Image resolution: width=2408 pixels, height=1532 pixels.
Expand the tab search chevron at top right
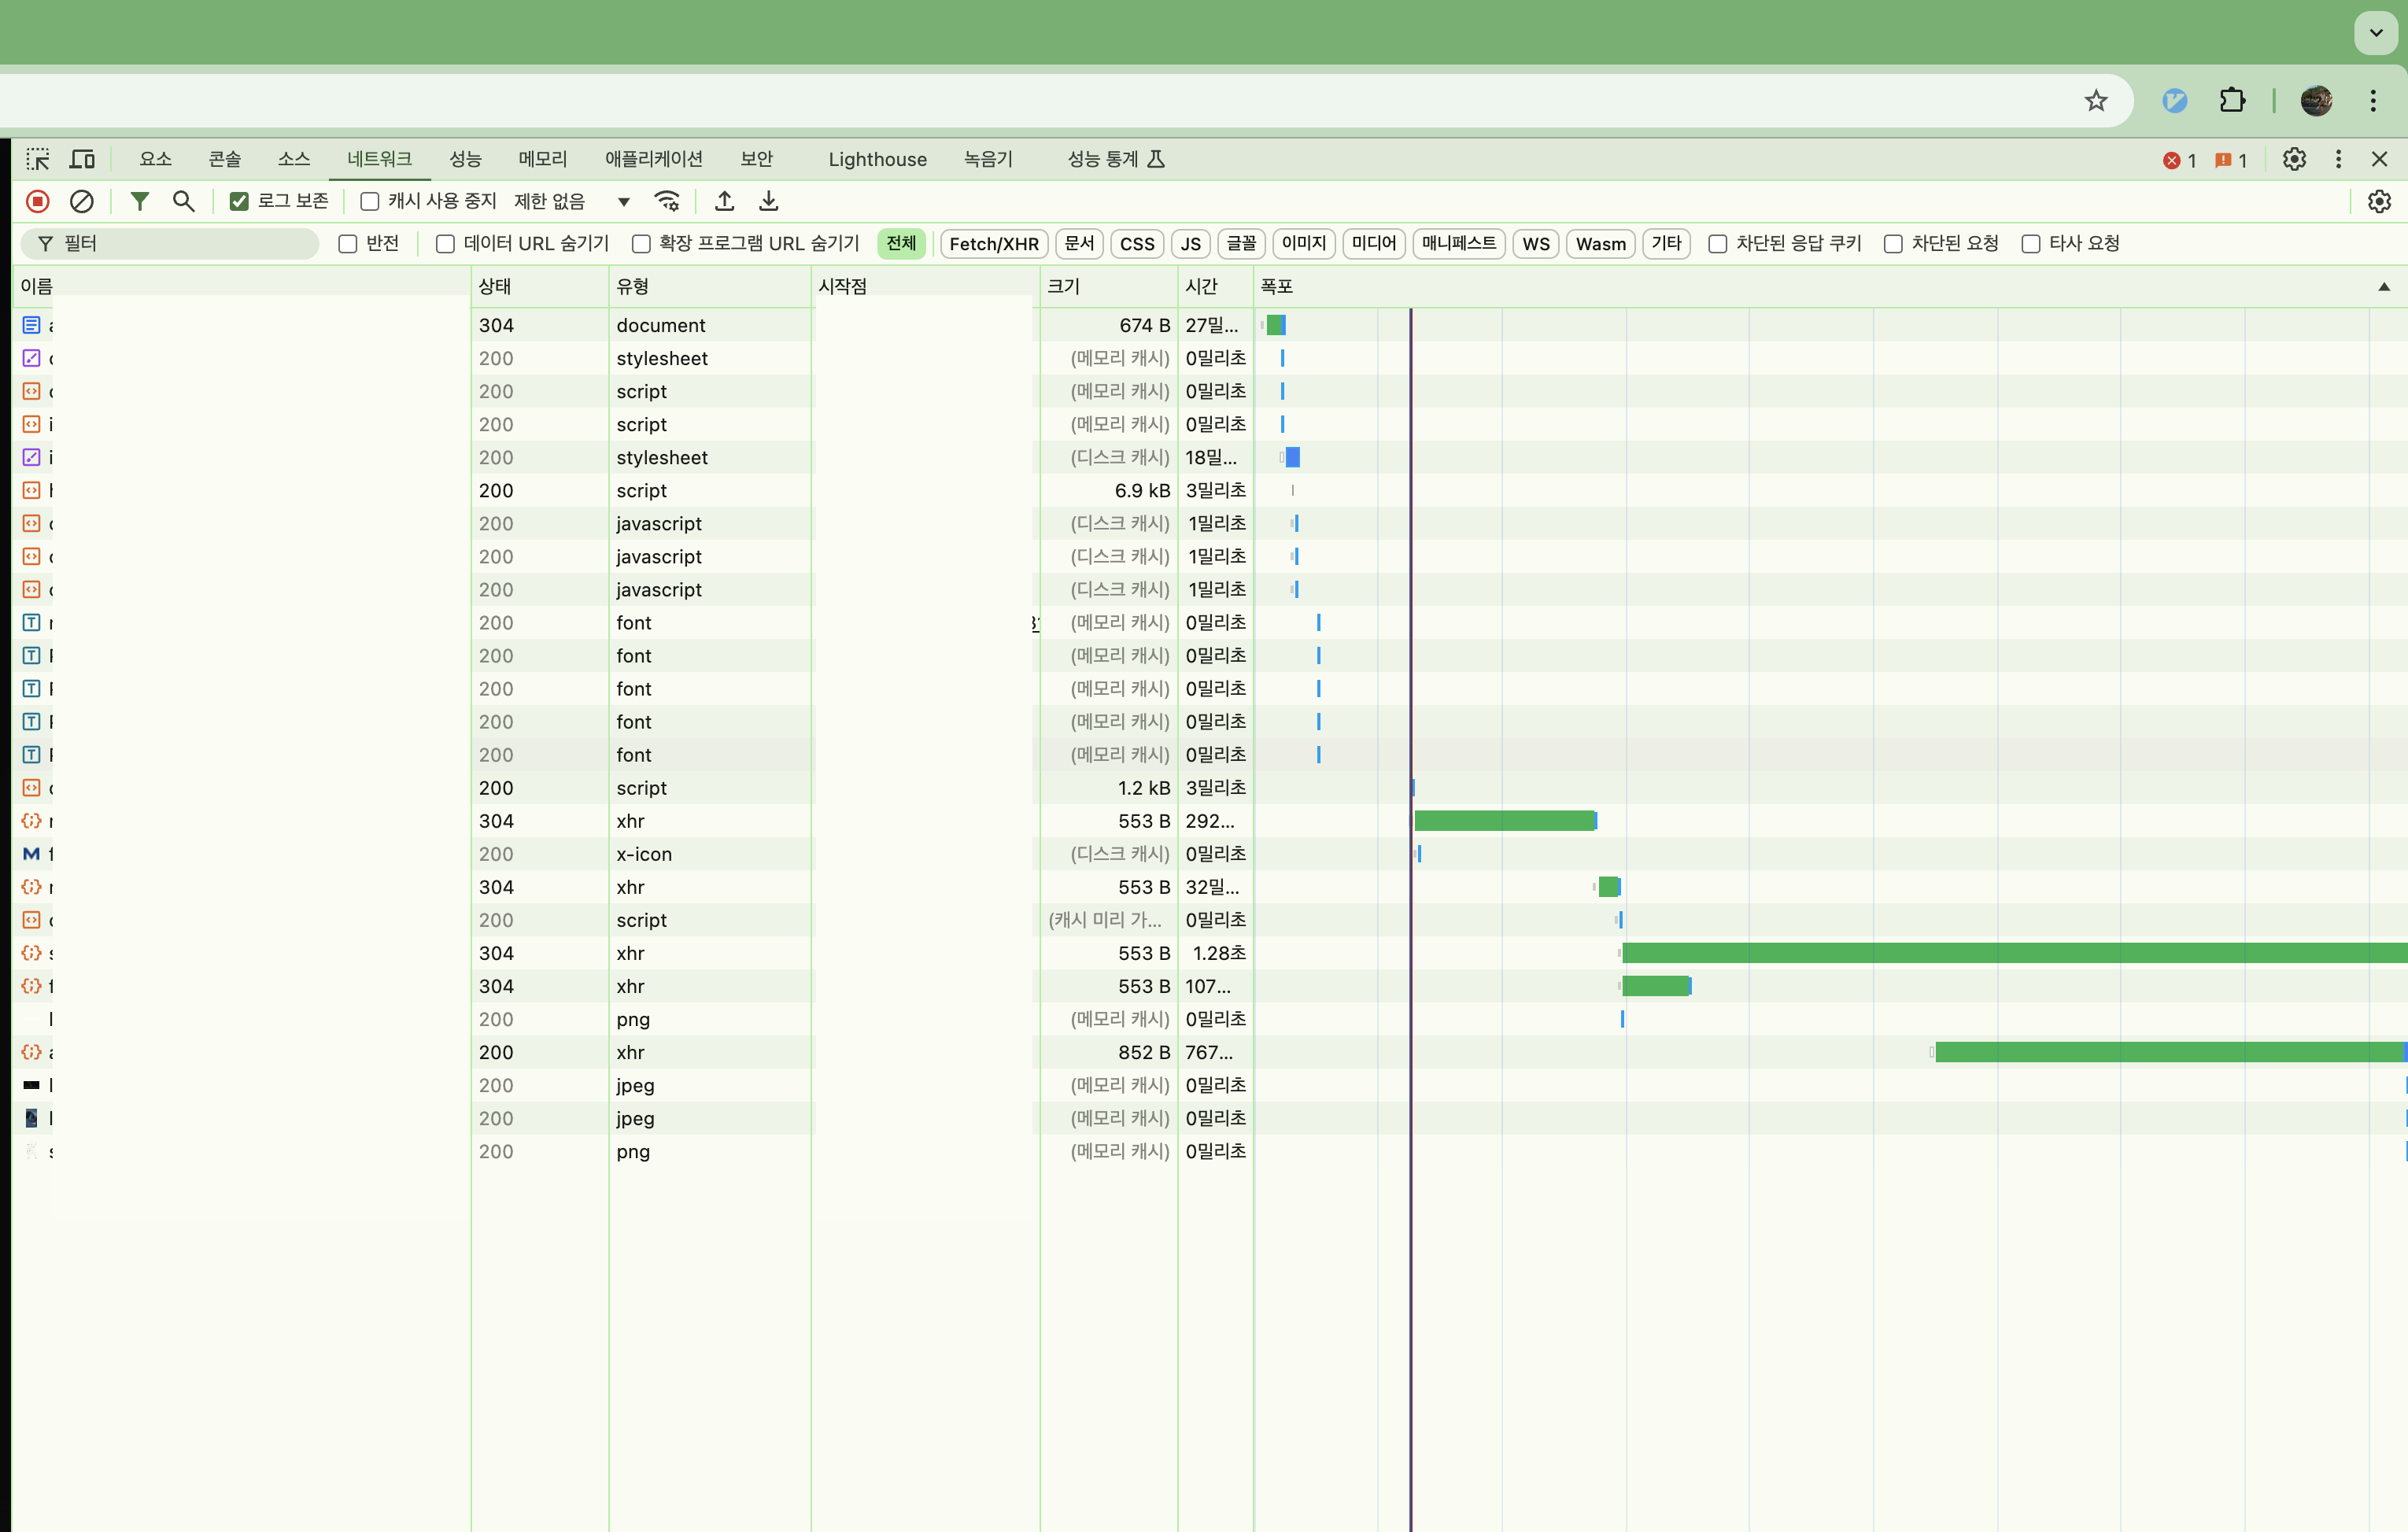click(2375, 32)
